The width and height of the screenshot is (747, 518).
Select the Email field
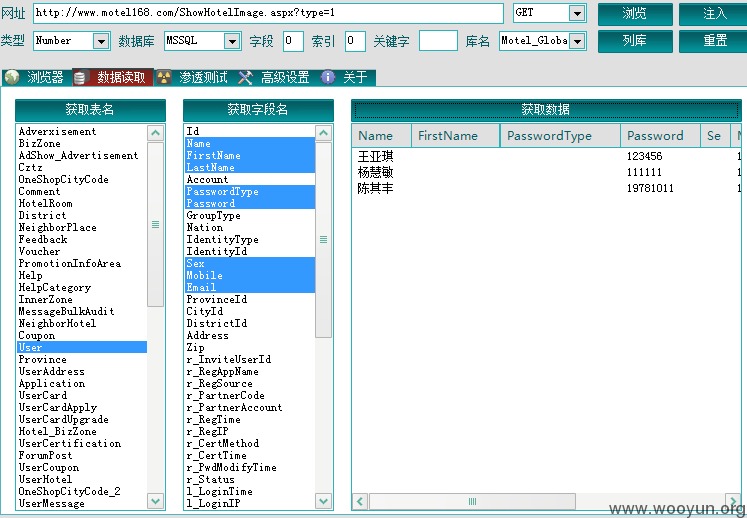[x=250, y=287]
